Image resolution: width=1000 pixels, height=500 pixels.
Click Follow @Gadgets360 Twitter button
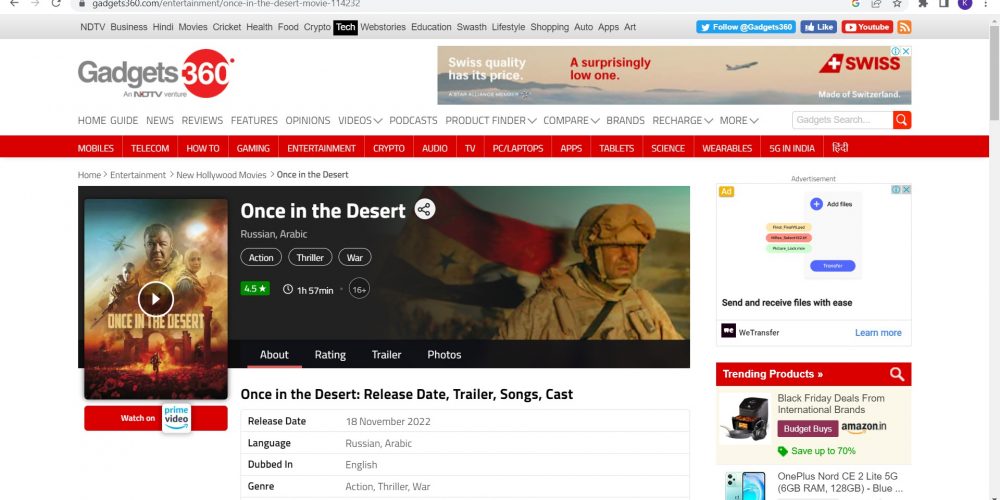pyautogui.click(x=746, y=27)
